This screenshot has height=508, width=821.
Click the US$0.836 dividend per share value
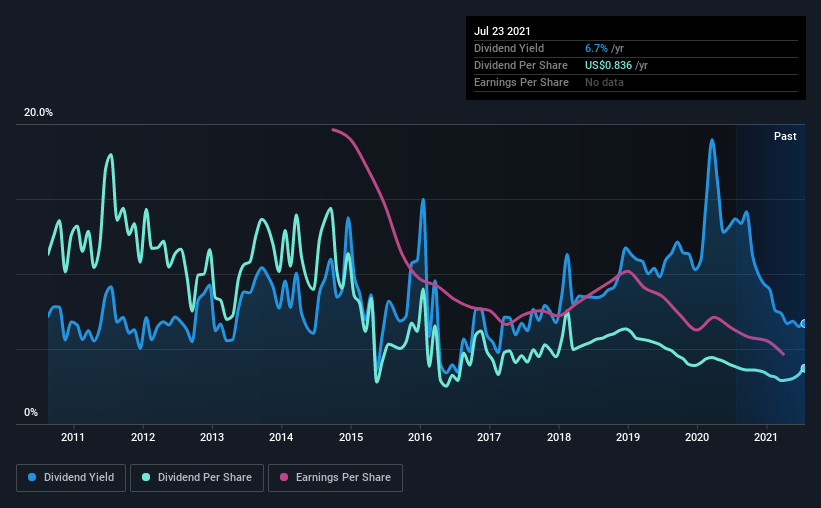coord(608,65)
